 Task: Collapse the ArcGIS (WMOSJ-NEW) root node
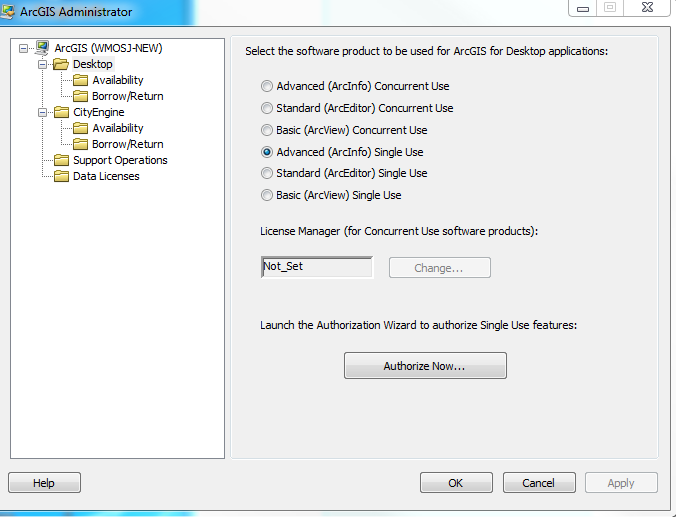pos(23,48)
